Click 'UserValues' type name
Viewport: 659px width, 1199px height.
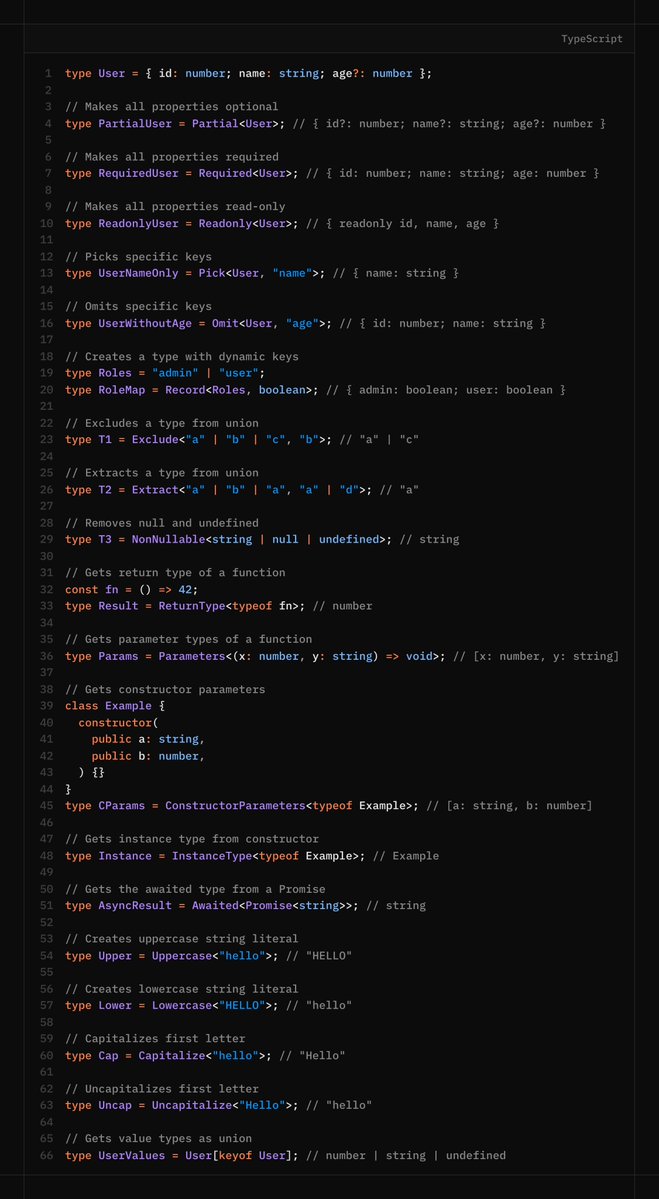131,1155
